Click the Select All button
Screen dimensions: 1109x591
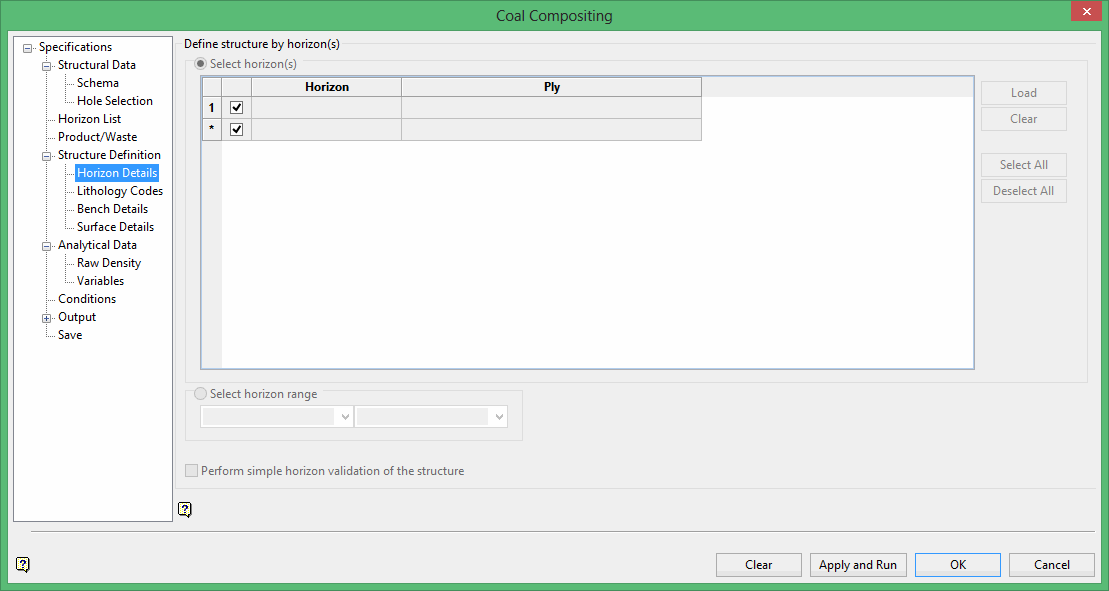click(x=1023, y=165)
